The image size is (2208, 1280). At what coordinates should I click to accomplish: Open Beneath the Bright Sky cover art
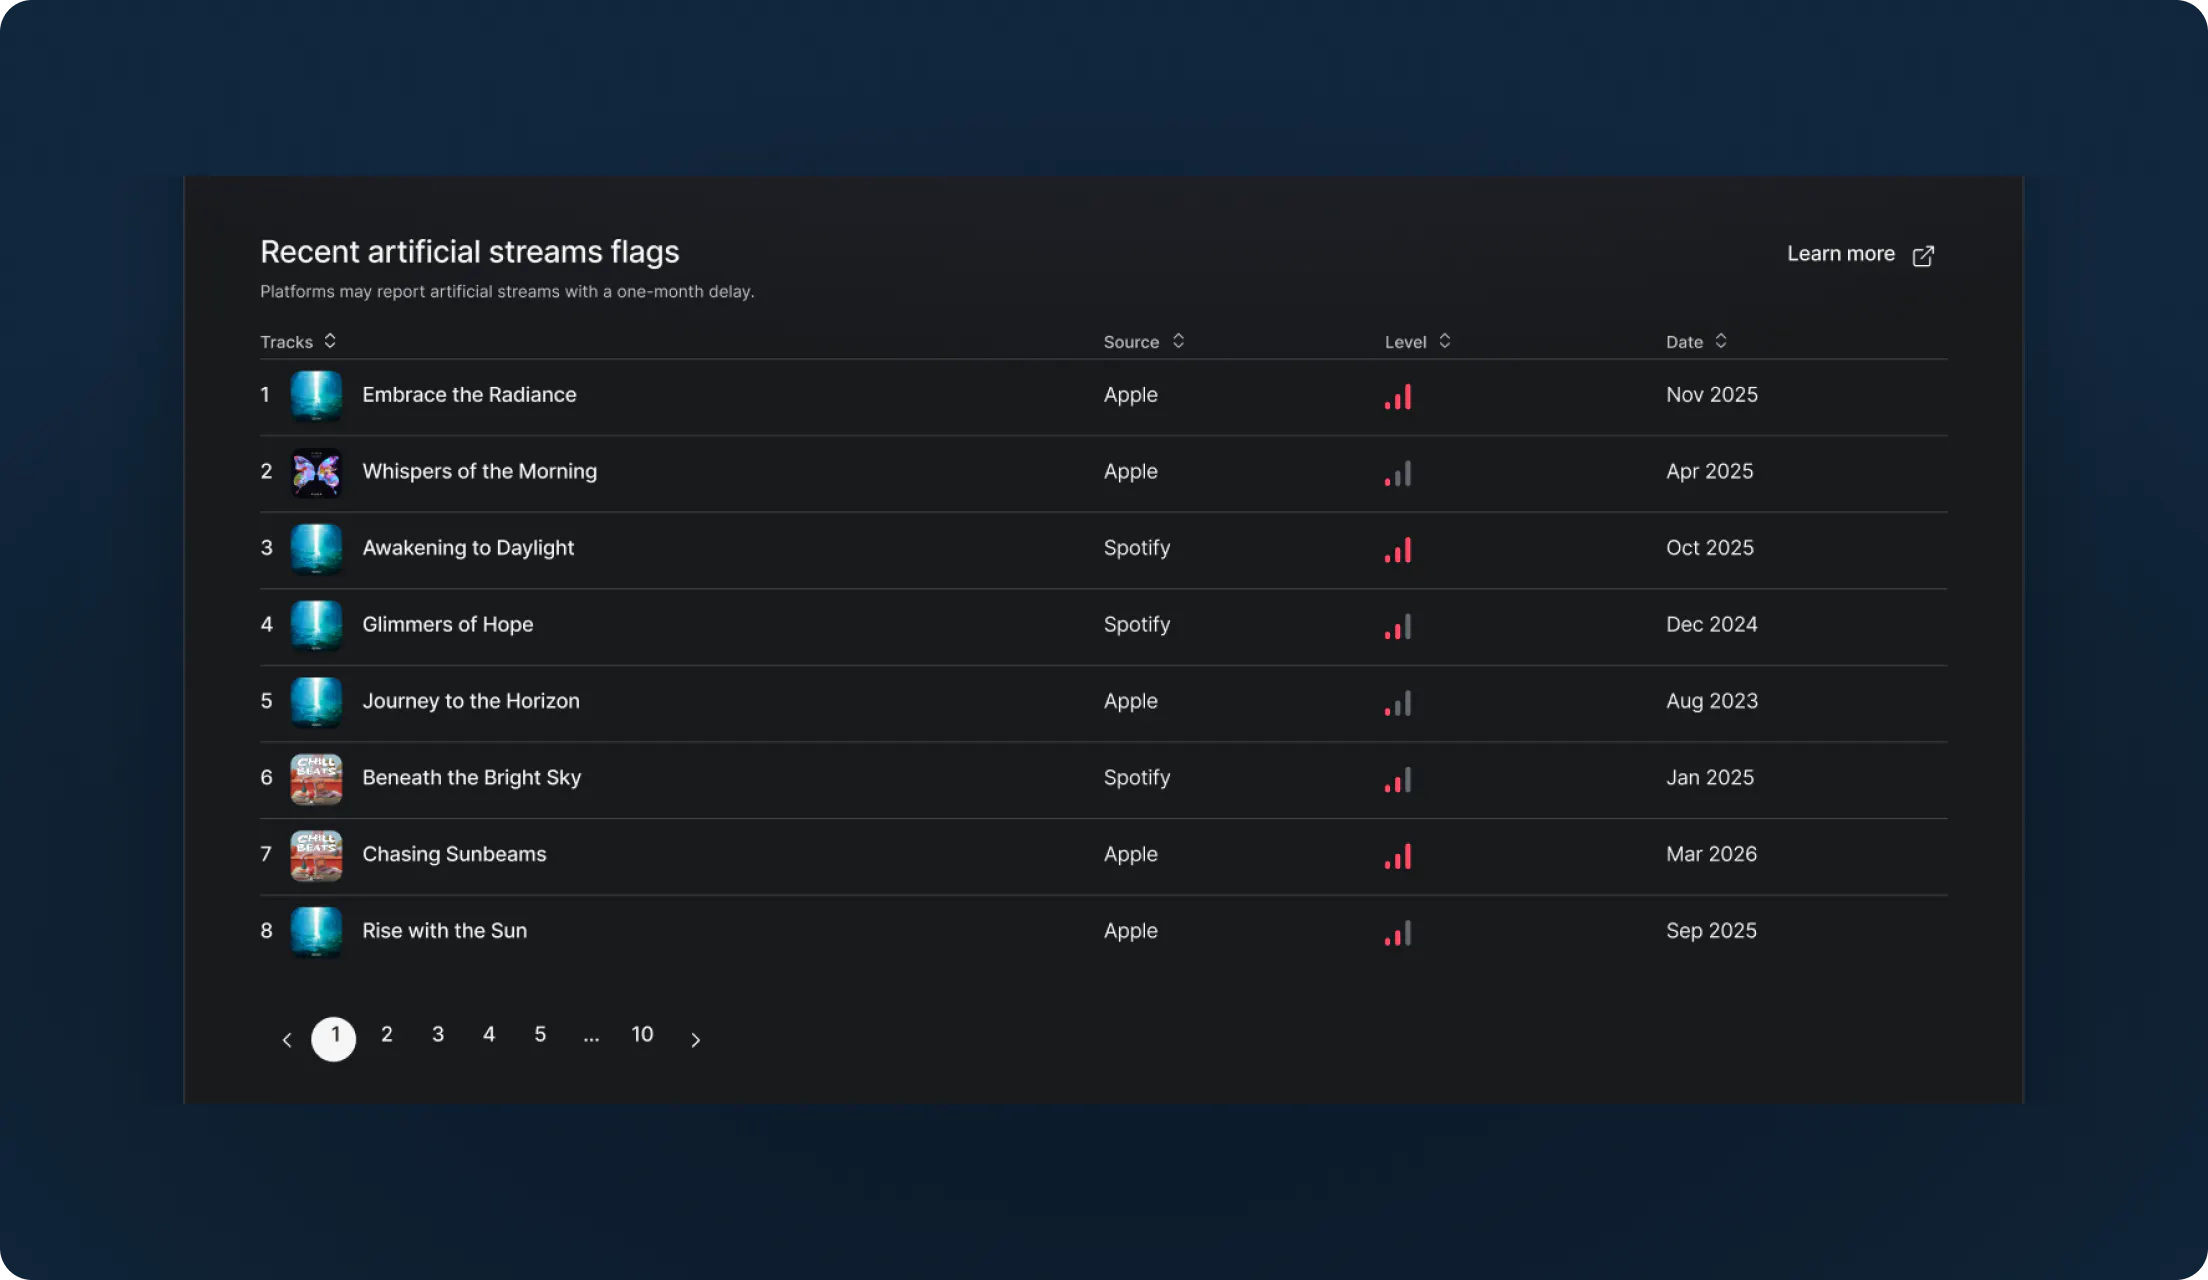point(316,779)
